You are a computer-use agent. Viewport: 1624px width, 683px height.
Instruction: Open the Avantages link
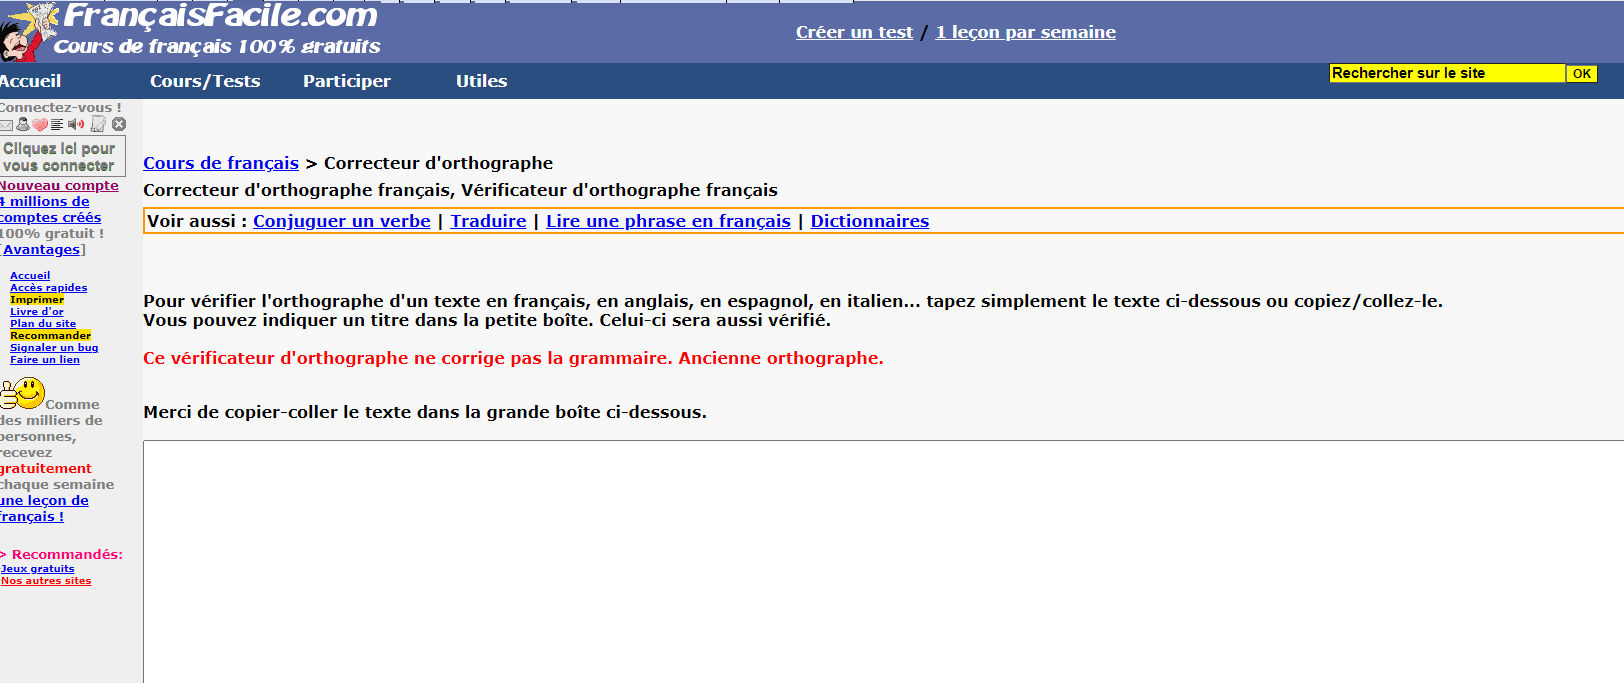pyautogui.click(x=41, y=249)
